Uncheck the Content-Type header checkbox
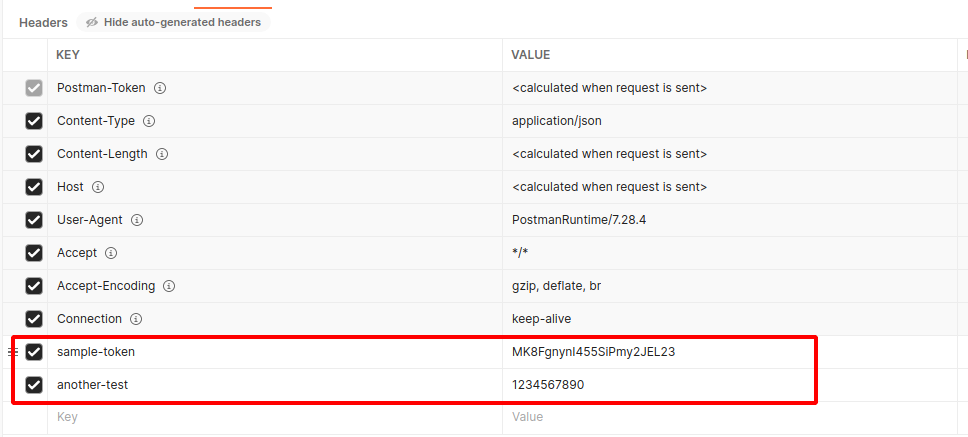The image size is (968, 437). click(34, 121)
